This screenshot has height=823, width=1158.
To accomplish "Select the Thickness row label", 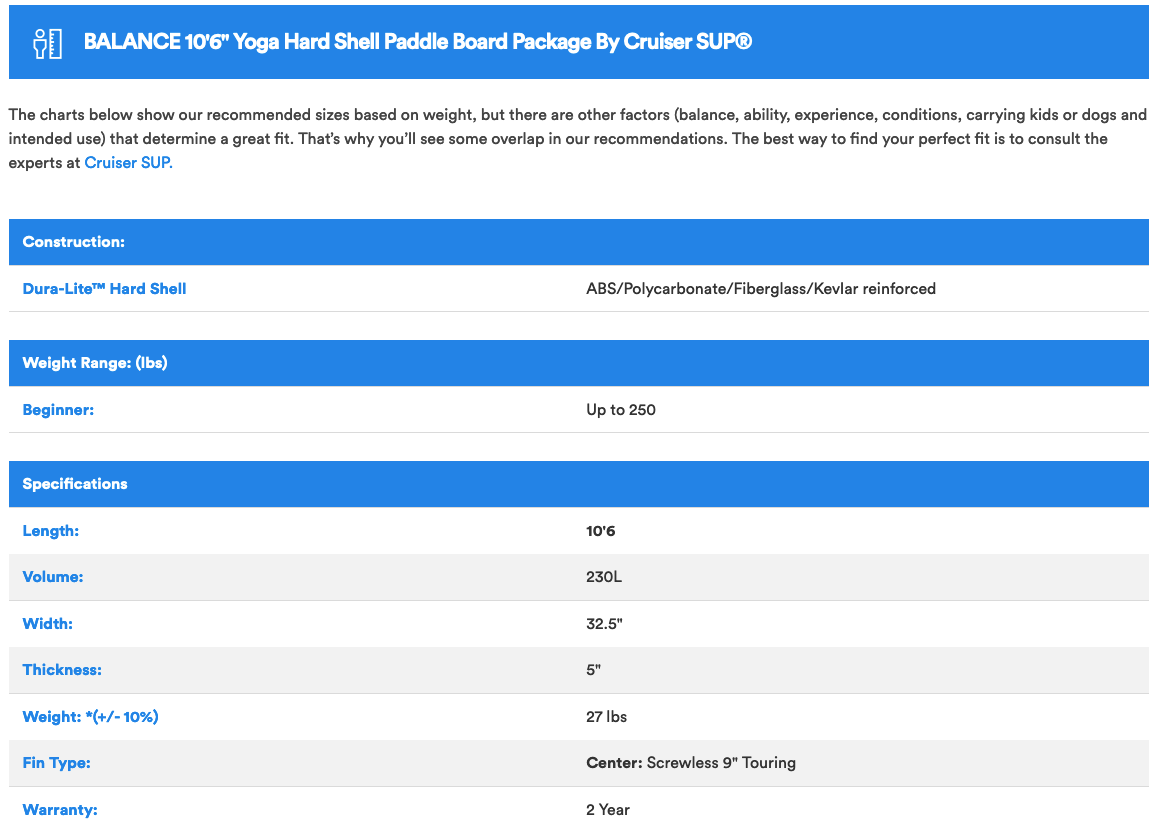I will click(62, 670).
